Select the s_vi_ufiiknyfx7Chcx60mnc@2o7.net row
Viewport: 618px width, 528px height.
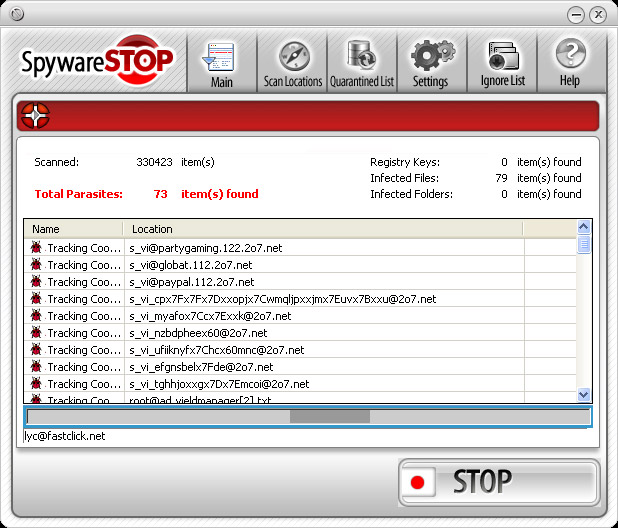tap(300, 350)
